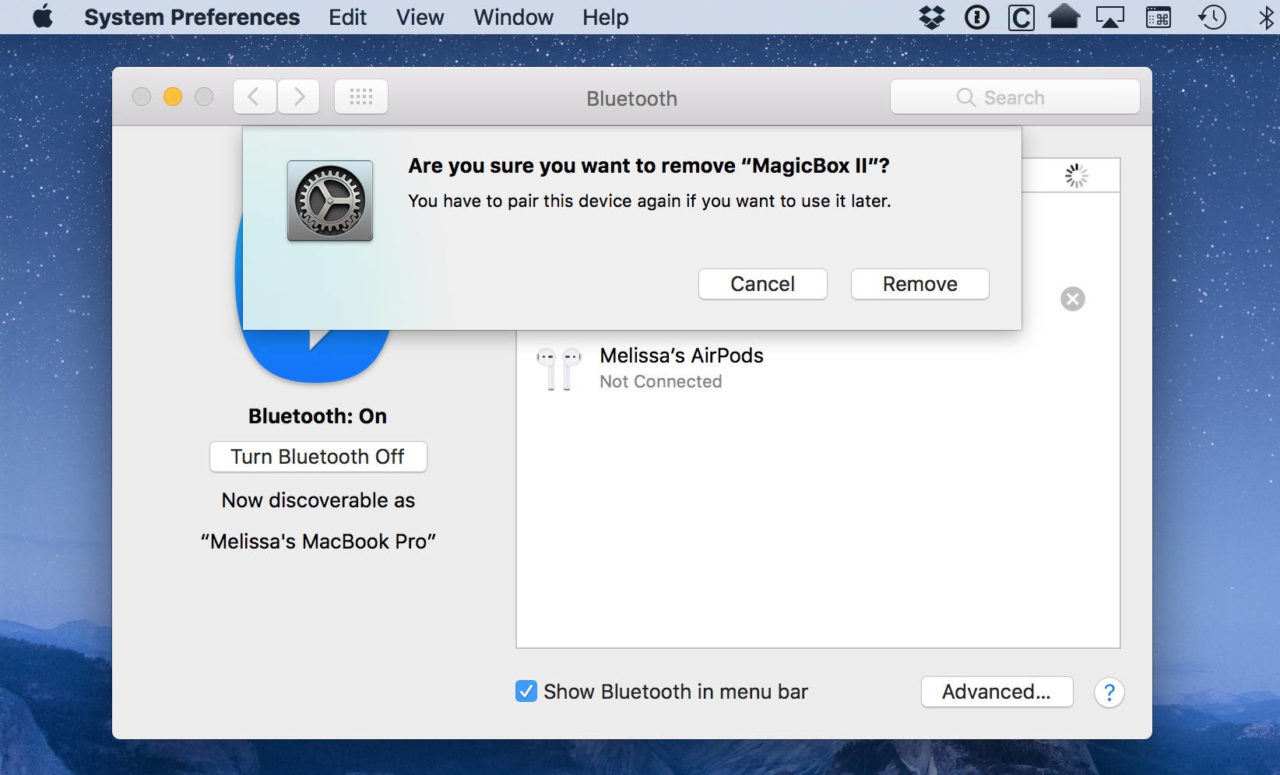Confirm Remove for MagicBox II

[920, 284]
